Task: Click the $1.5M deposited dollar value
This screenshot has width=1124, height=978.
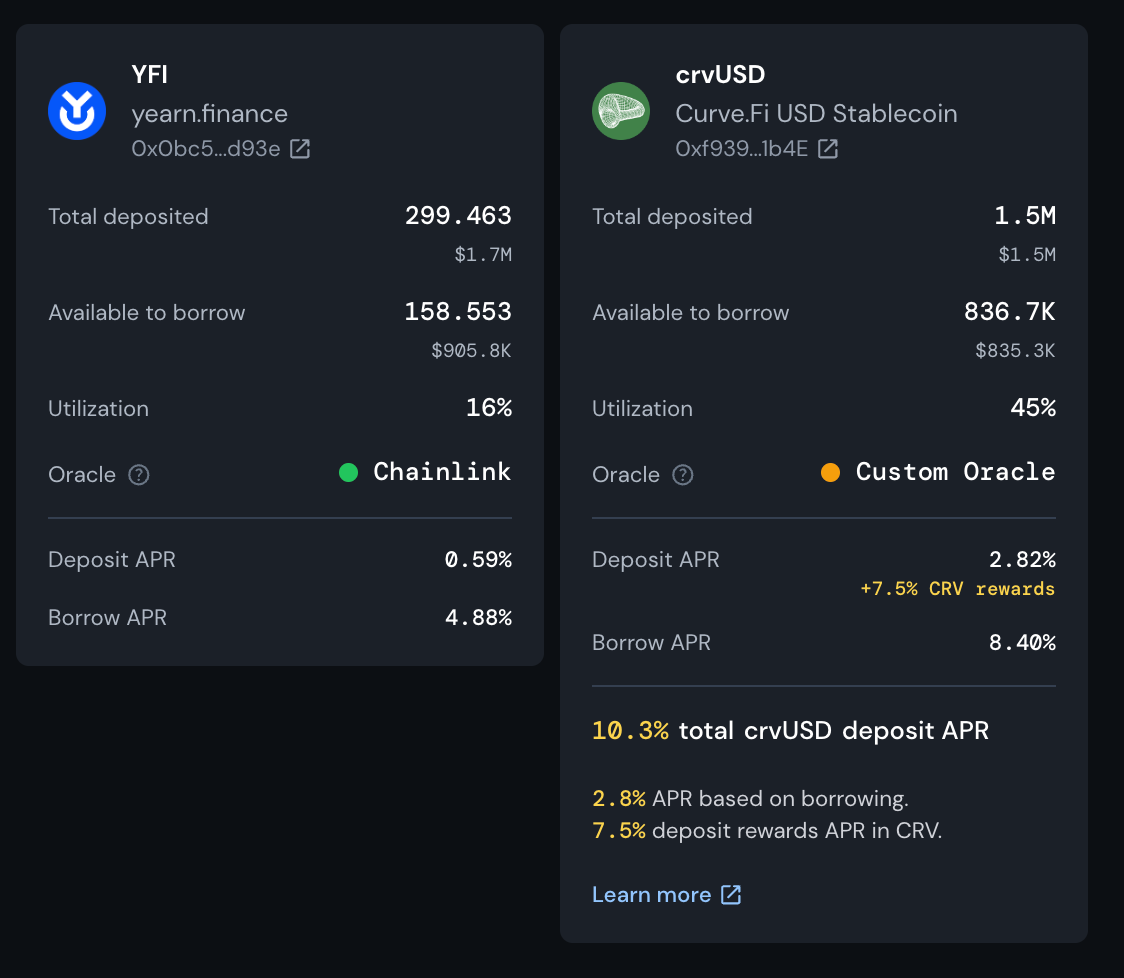Action: click(x=1027, y=255)
